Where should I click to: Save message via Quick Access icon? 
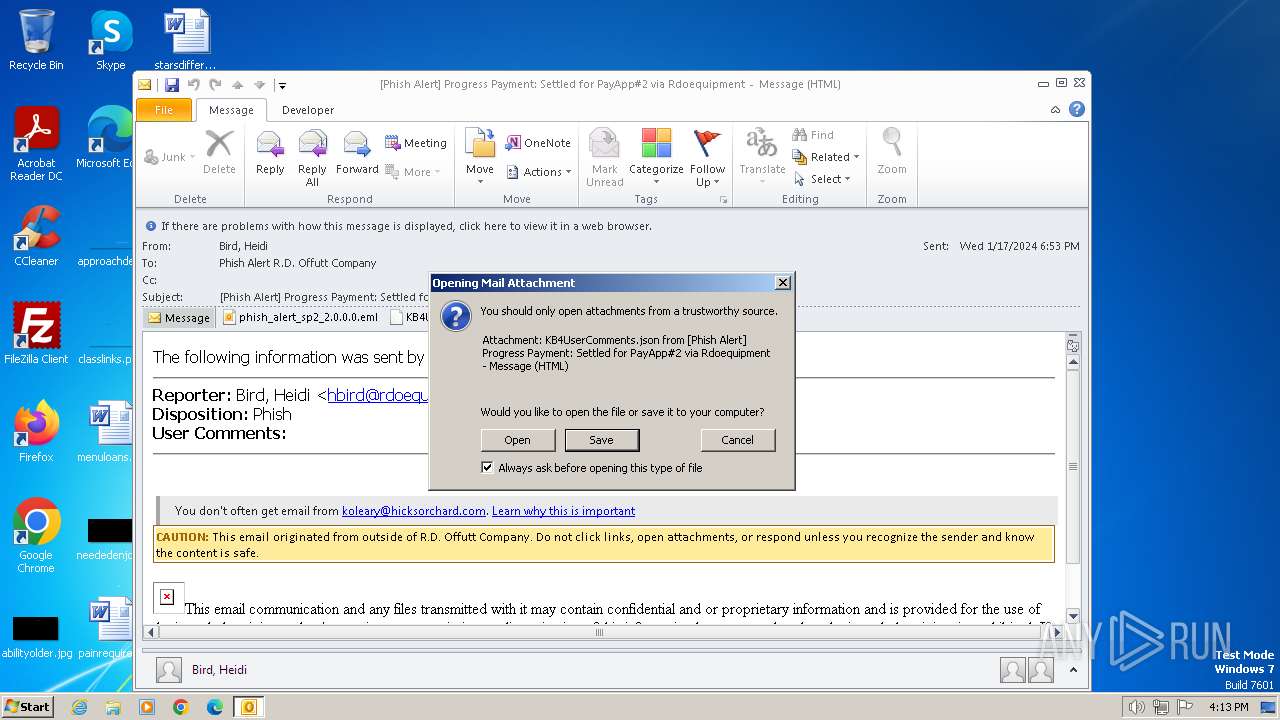[x=172, y=85]
